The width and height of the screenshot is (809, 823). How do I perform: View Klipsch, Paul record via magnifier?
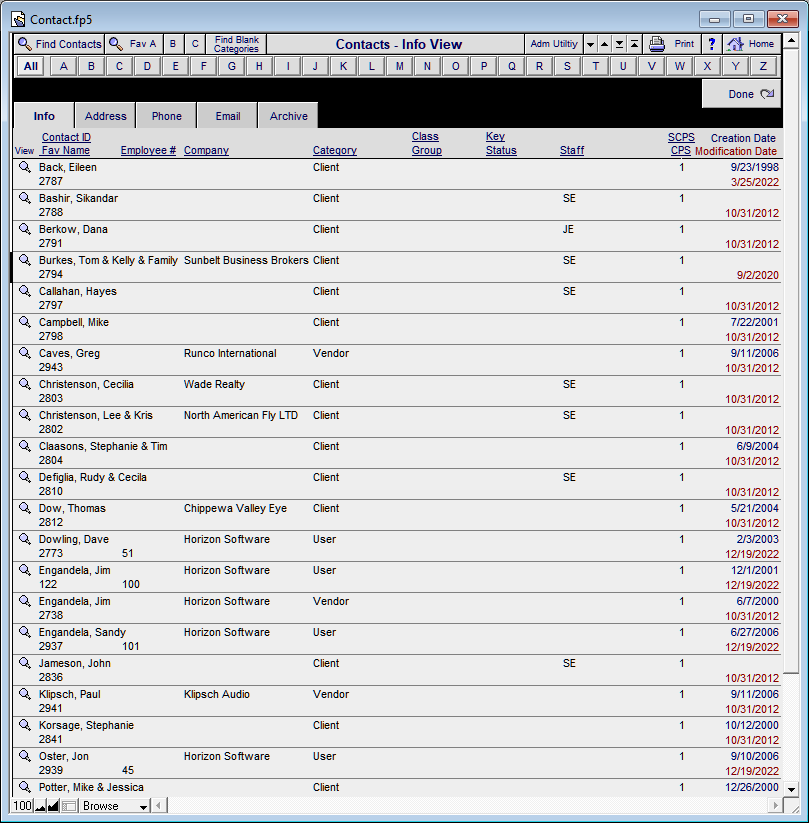pyautogui.click(x=25, y=694)
